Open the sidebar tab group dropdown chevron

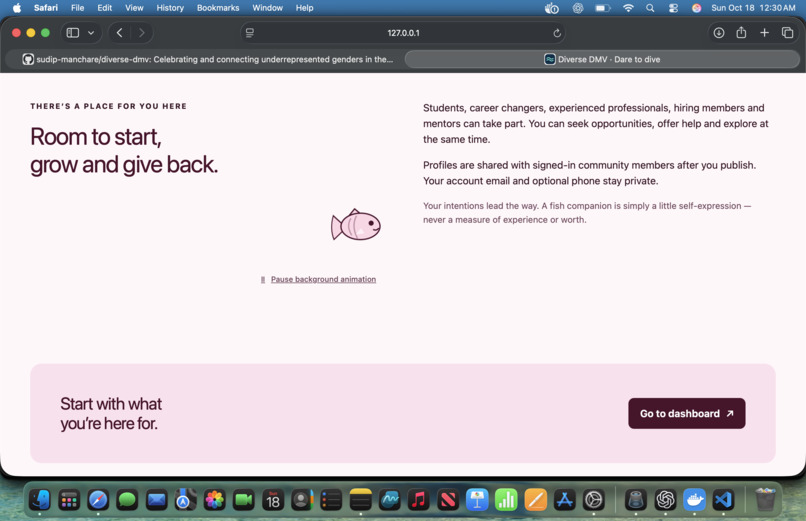click(91, 33)
